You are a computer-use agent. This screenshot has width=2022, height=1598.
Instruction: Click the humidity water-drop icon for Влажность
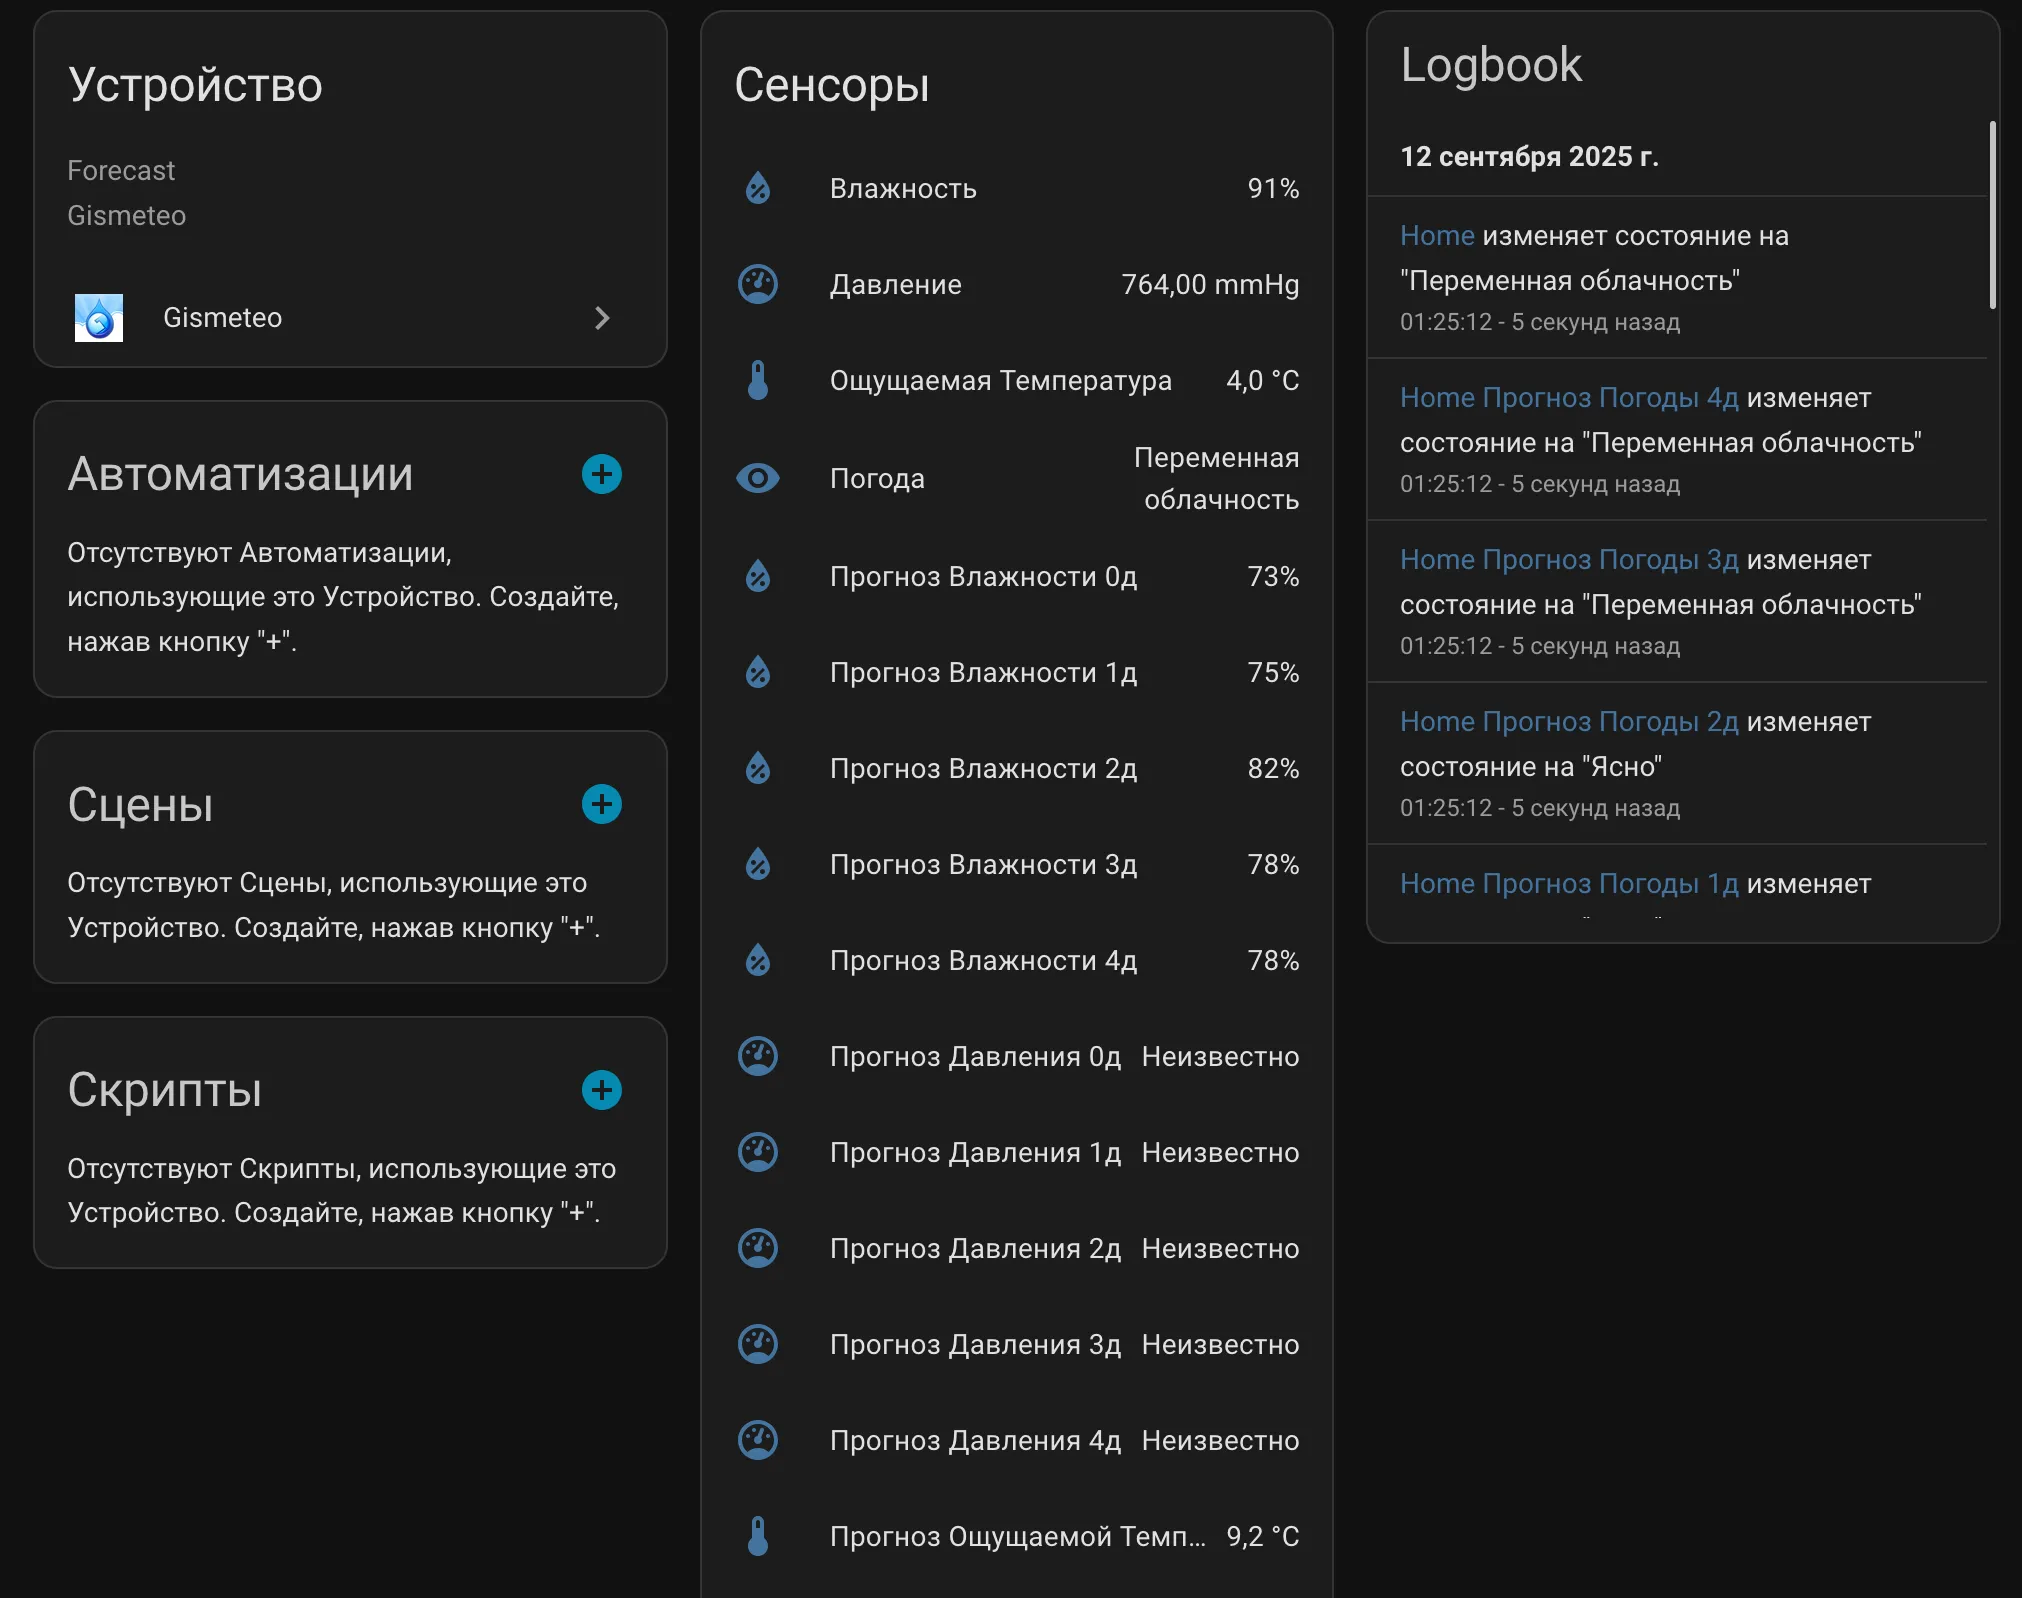758,188
